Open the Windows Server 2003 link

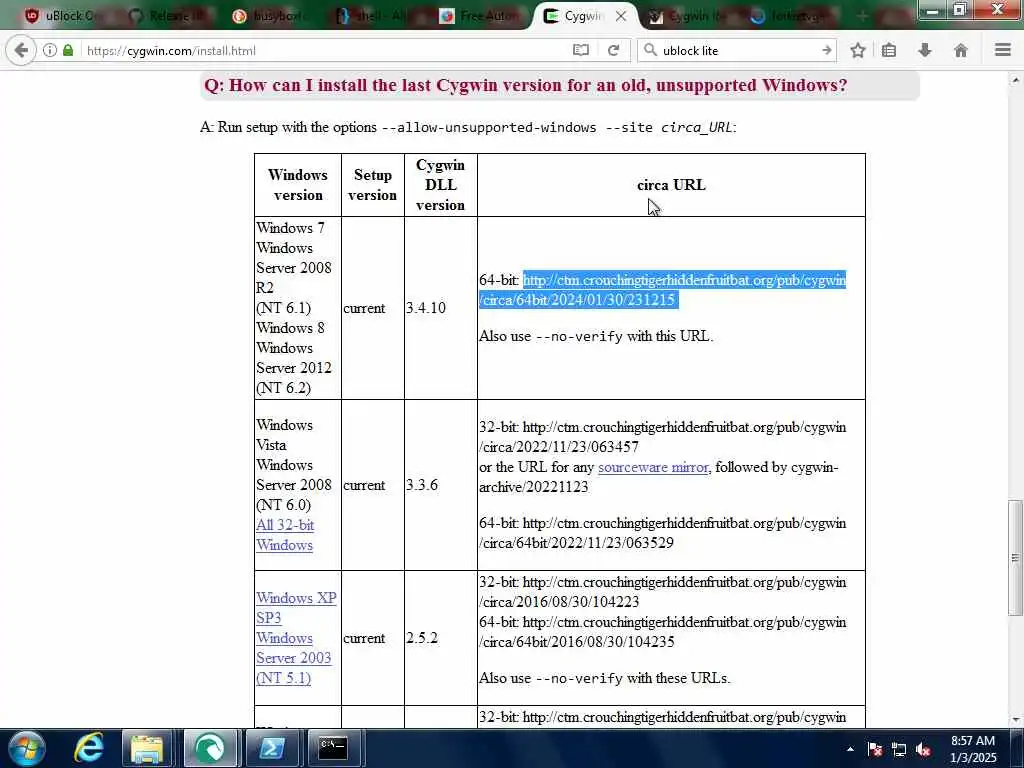tap(293, 648)
